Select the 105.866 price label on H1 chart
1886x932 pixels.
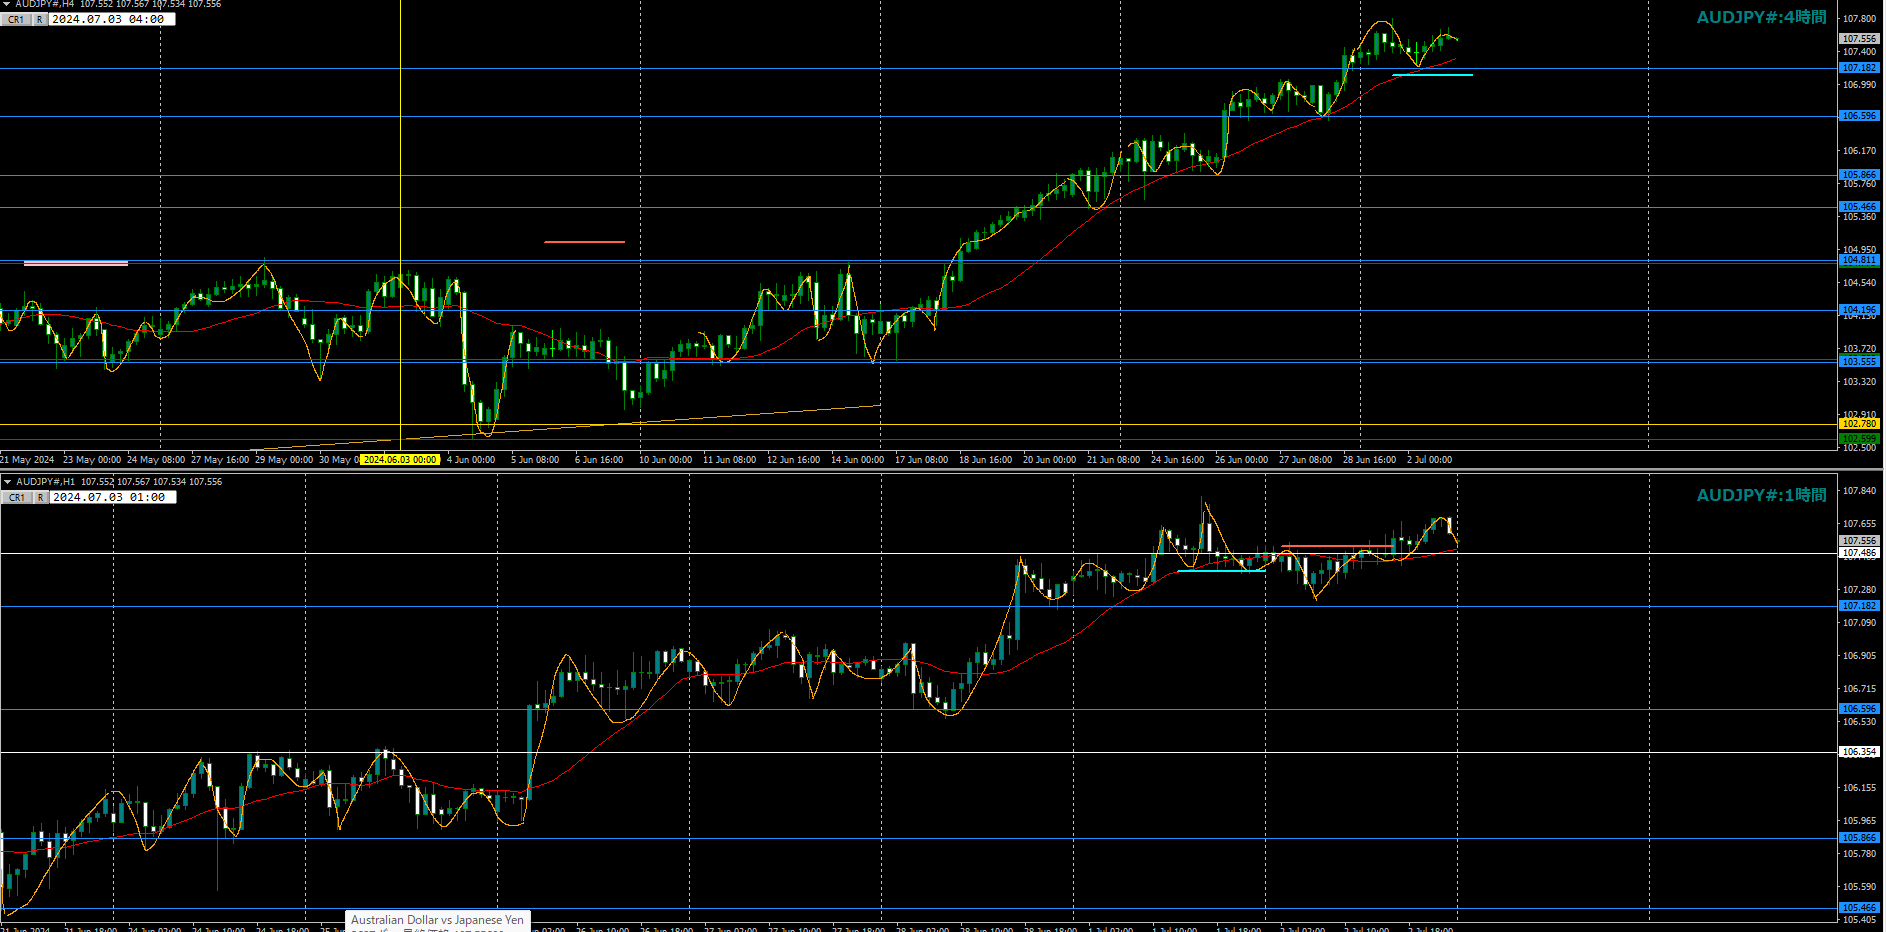coord(1860,838)
